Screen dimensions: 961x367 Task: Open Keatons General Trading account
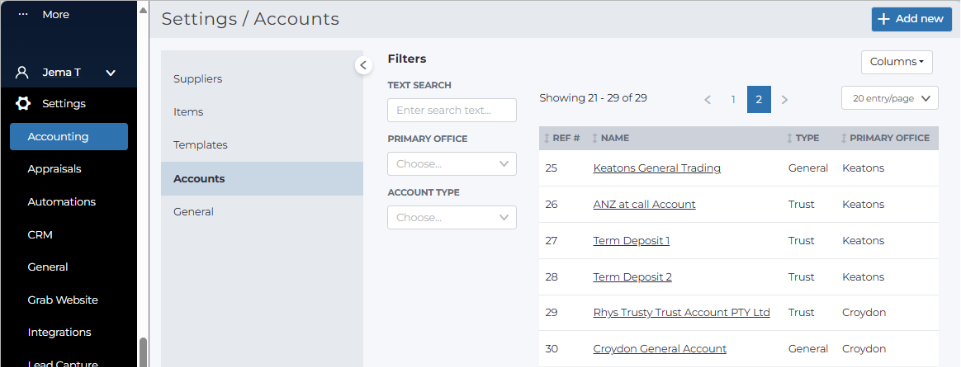(x=656, y=168)
